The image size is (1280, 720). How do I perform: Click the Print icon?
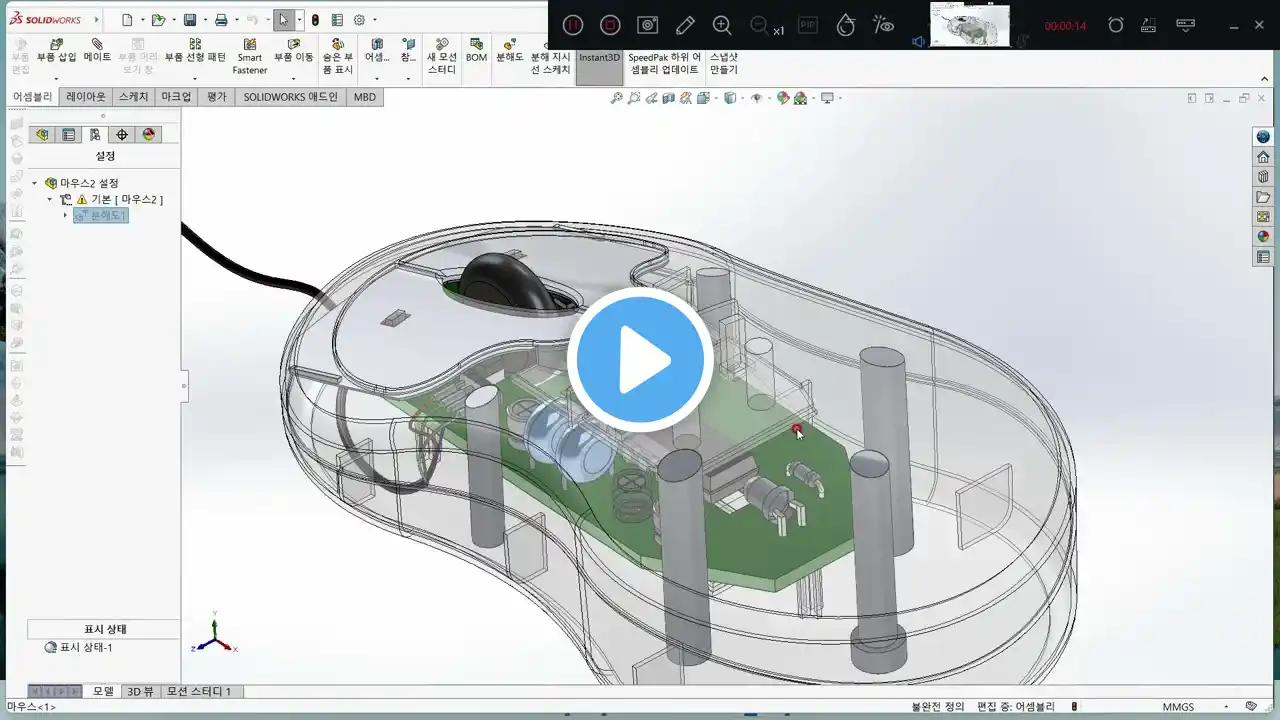click(x=221, y=20)
